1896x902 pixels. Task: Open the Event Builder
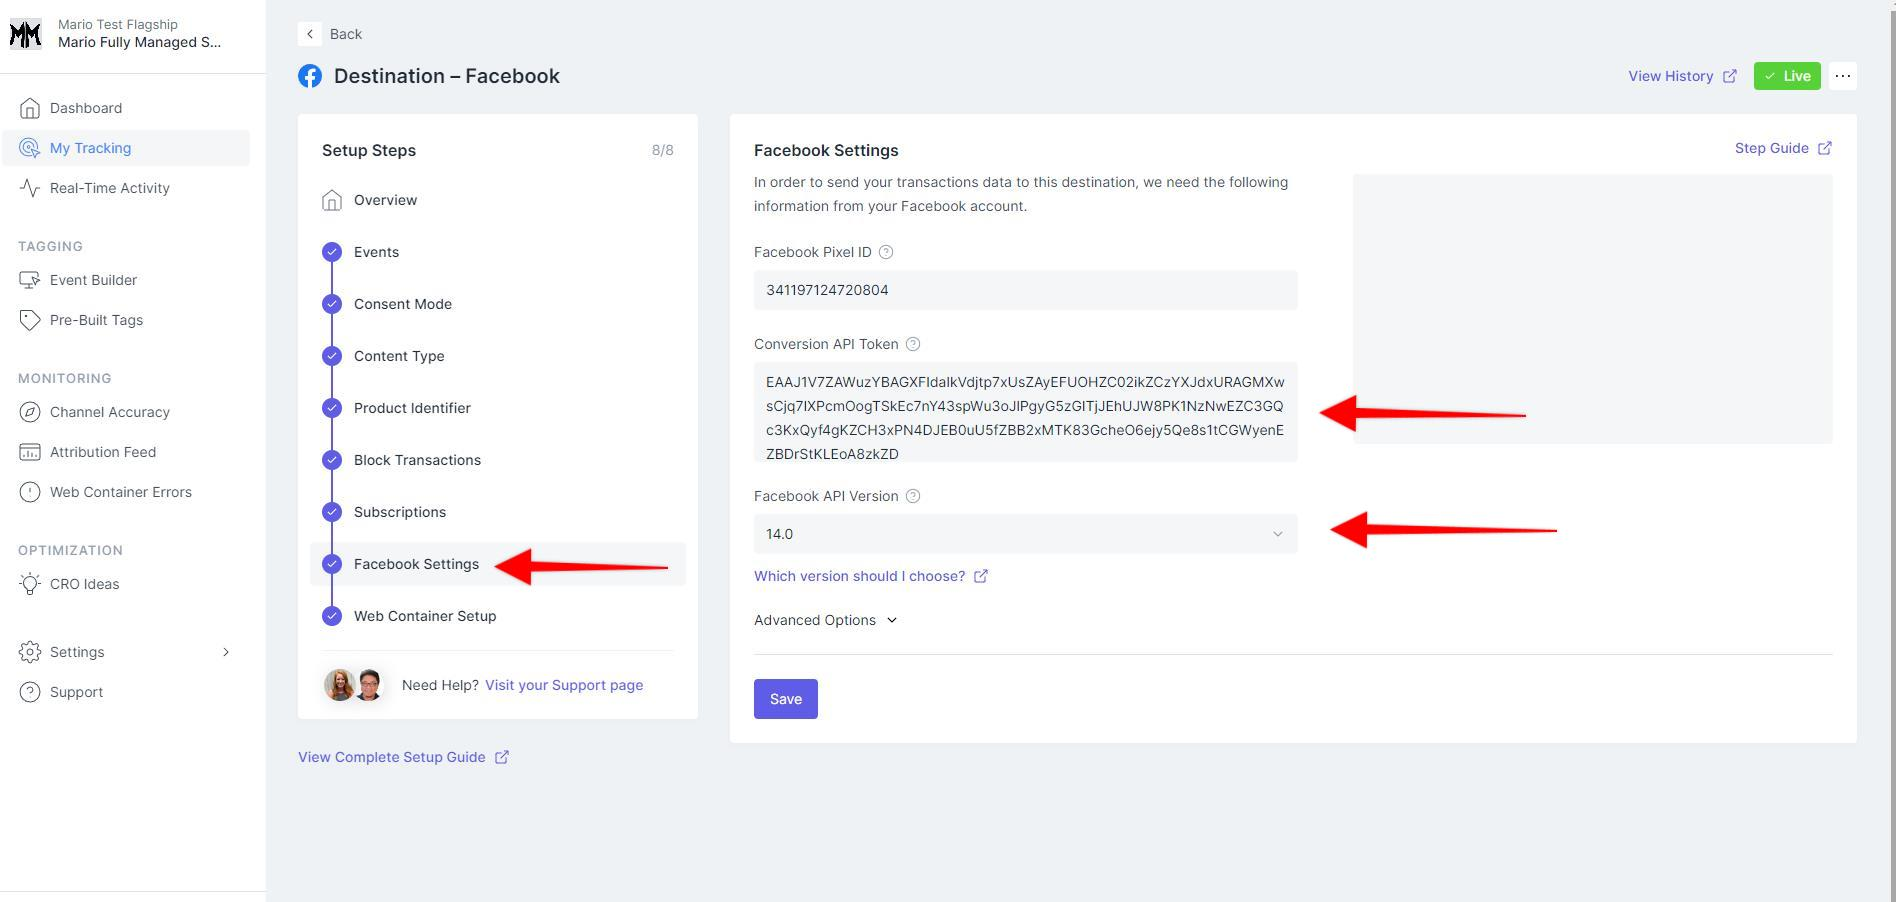tap(93, 280)
